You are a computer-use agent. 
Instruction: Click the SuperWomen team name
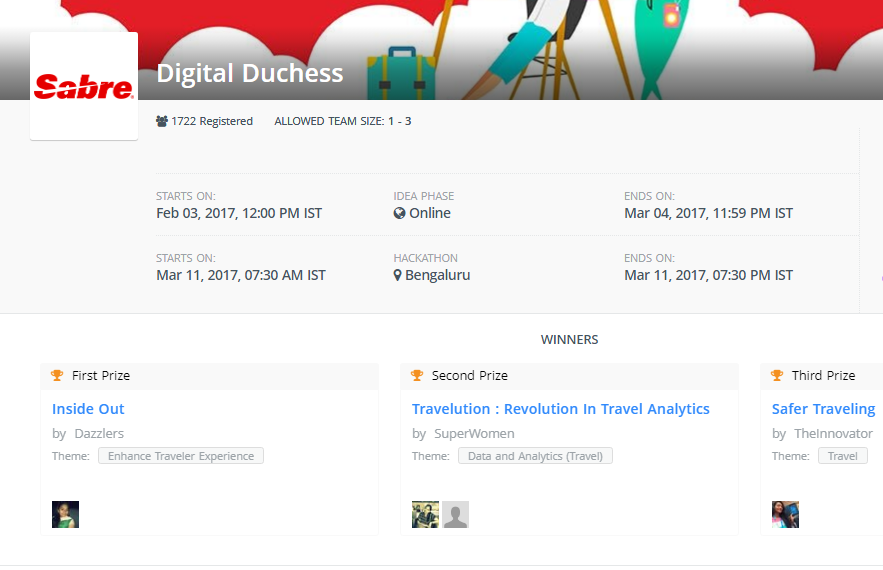(474, 434)
